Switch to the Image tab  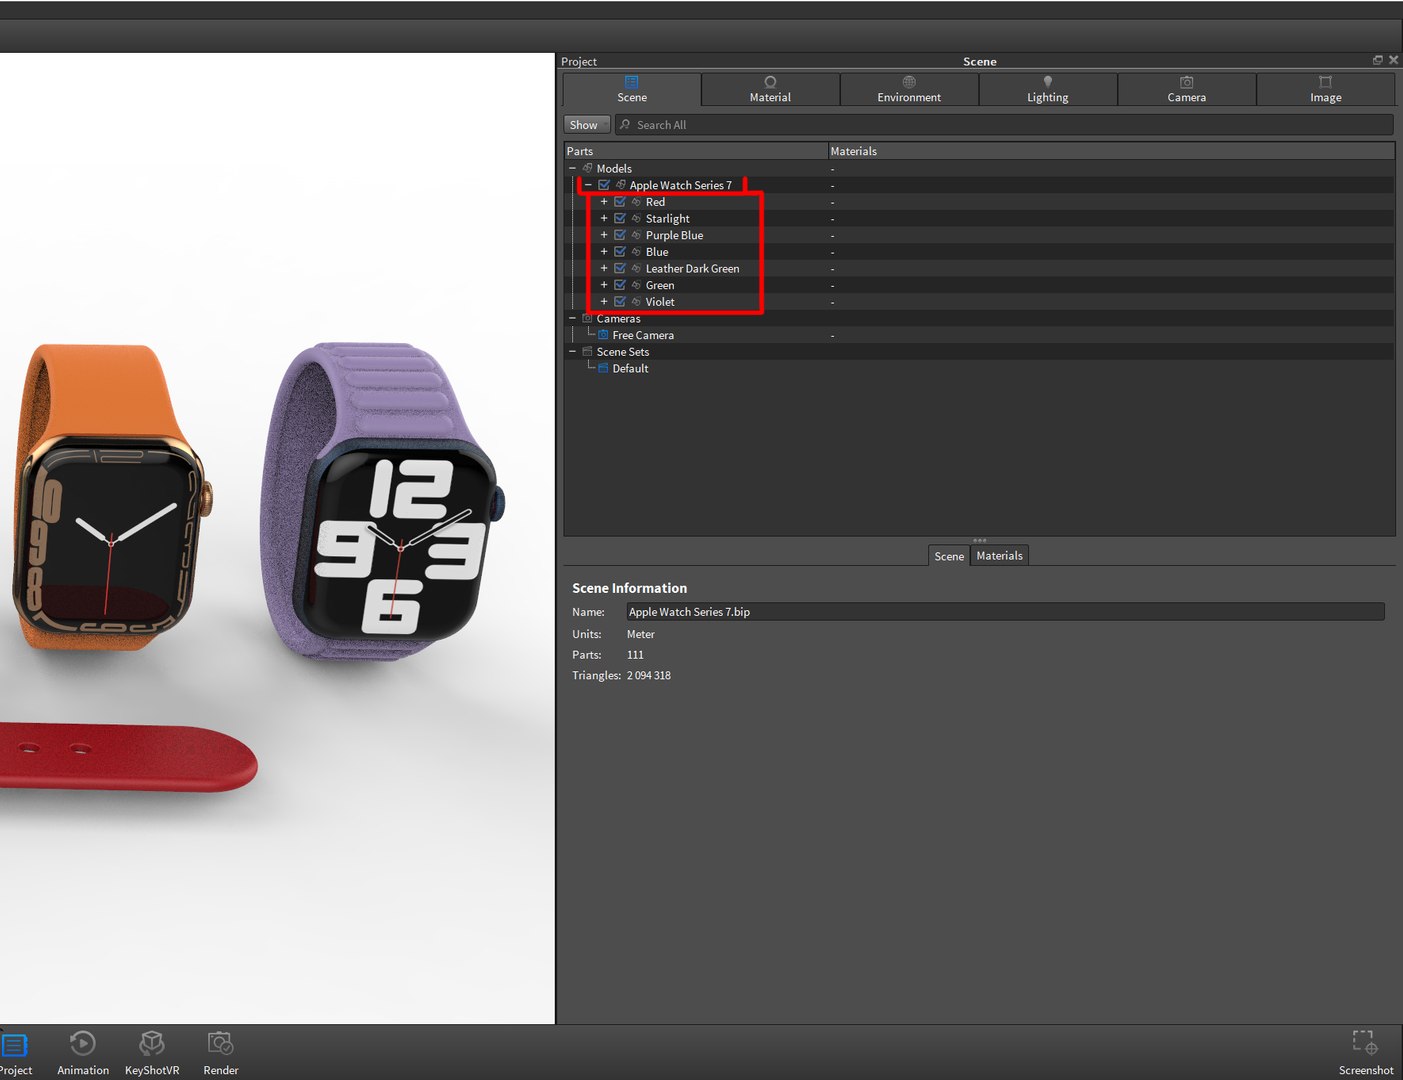(x=1326, y=89)
